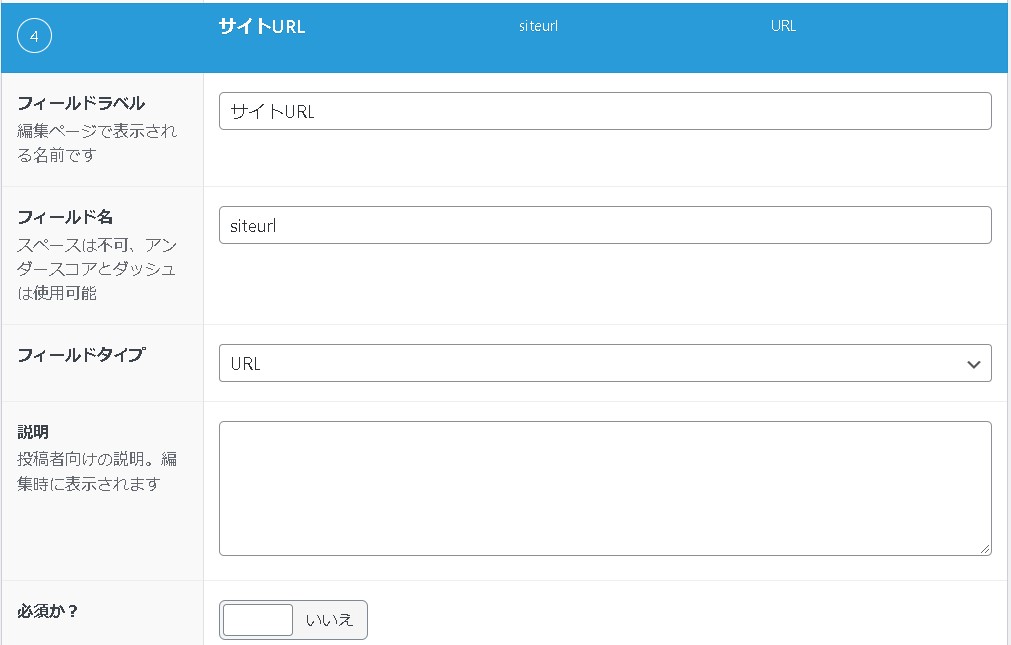Focus the フィールドラベル input containing サイトURL
1011x645 pixels.
coord(604,111)
